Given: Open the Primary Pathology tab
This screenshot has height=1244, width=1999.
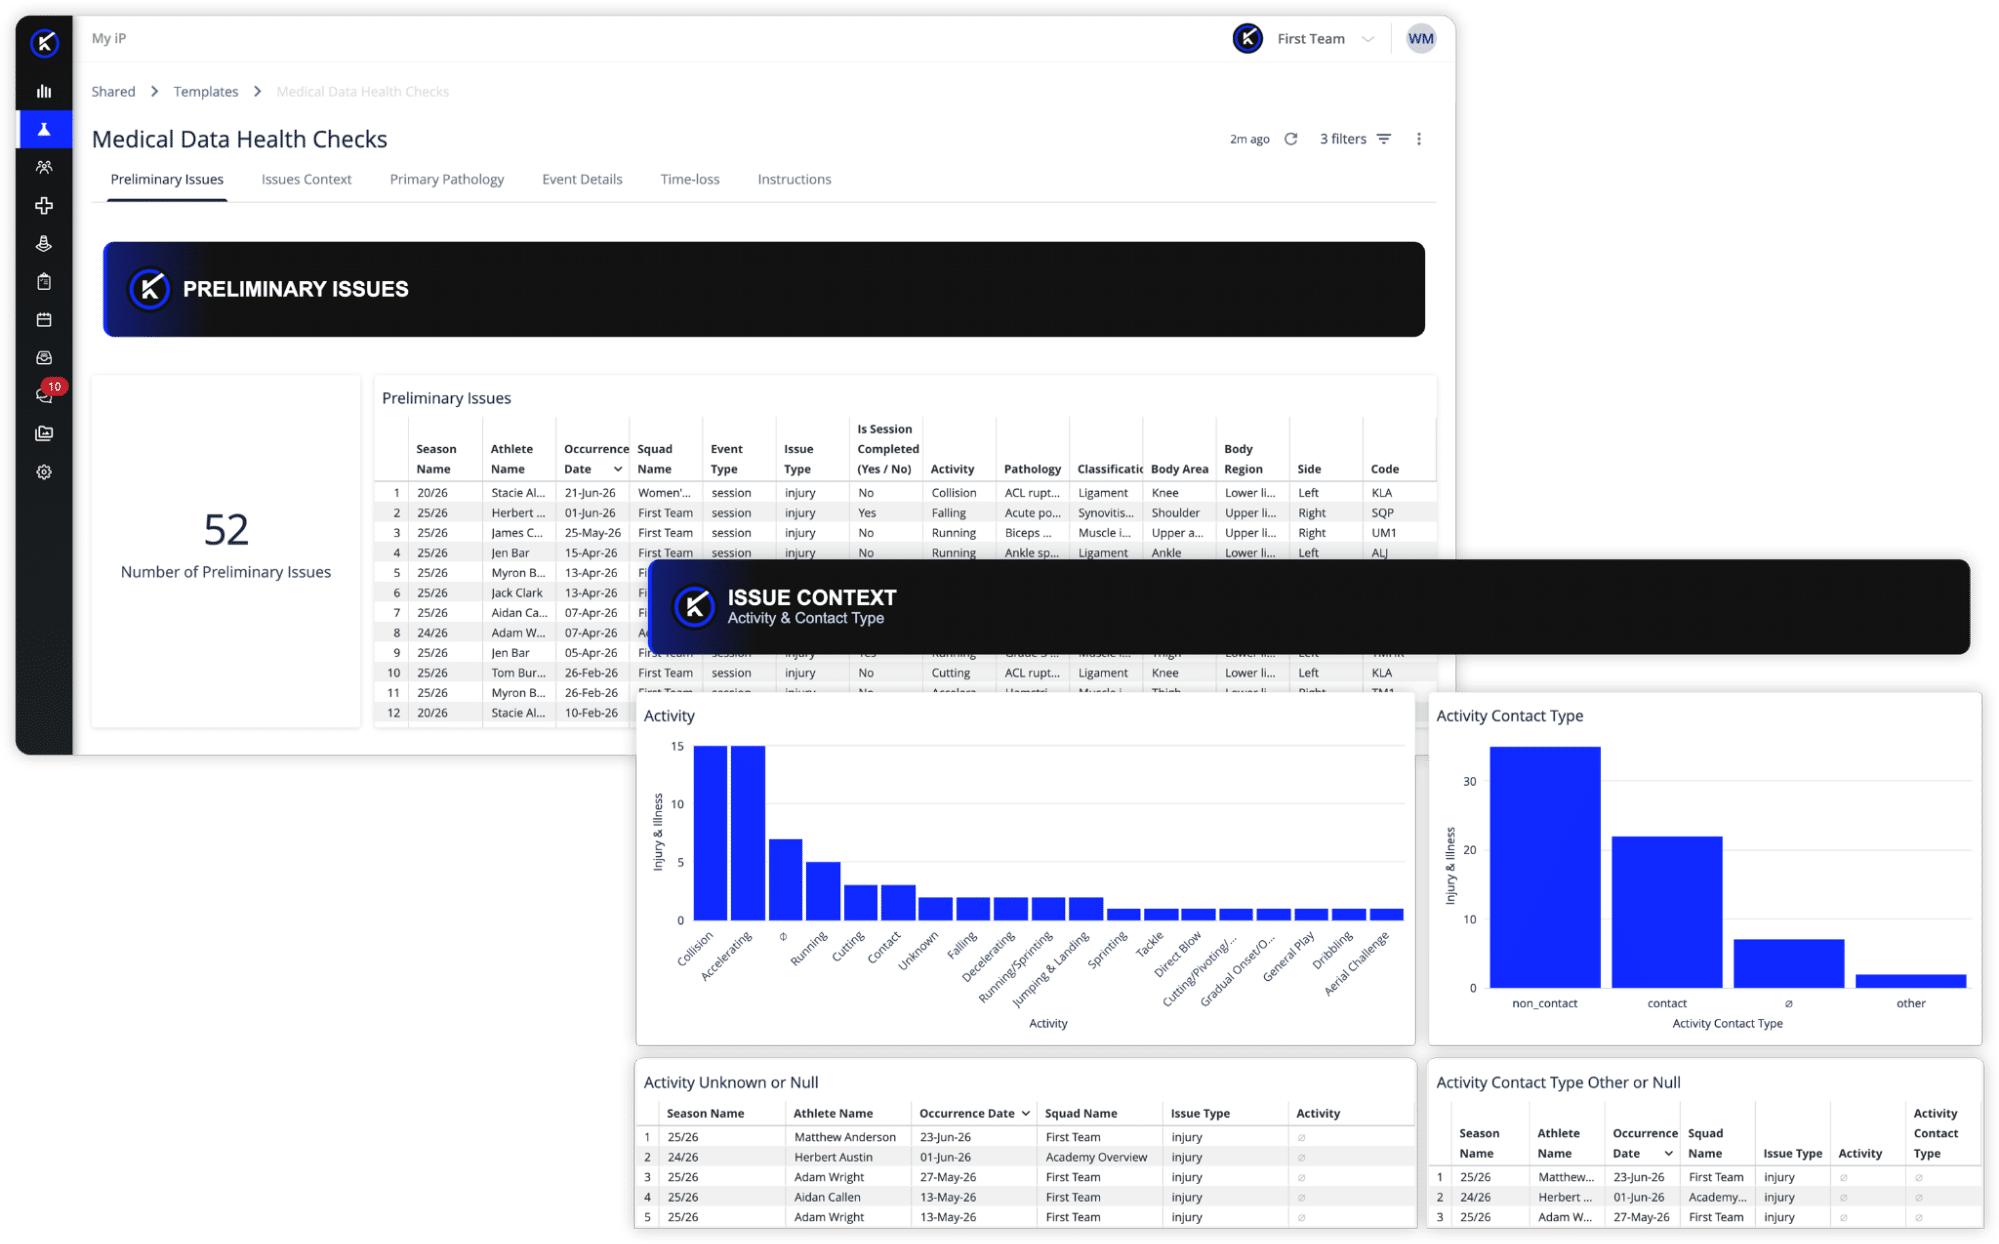Looking at the screenshot, I should tap(446, 180).
